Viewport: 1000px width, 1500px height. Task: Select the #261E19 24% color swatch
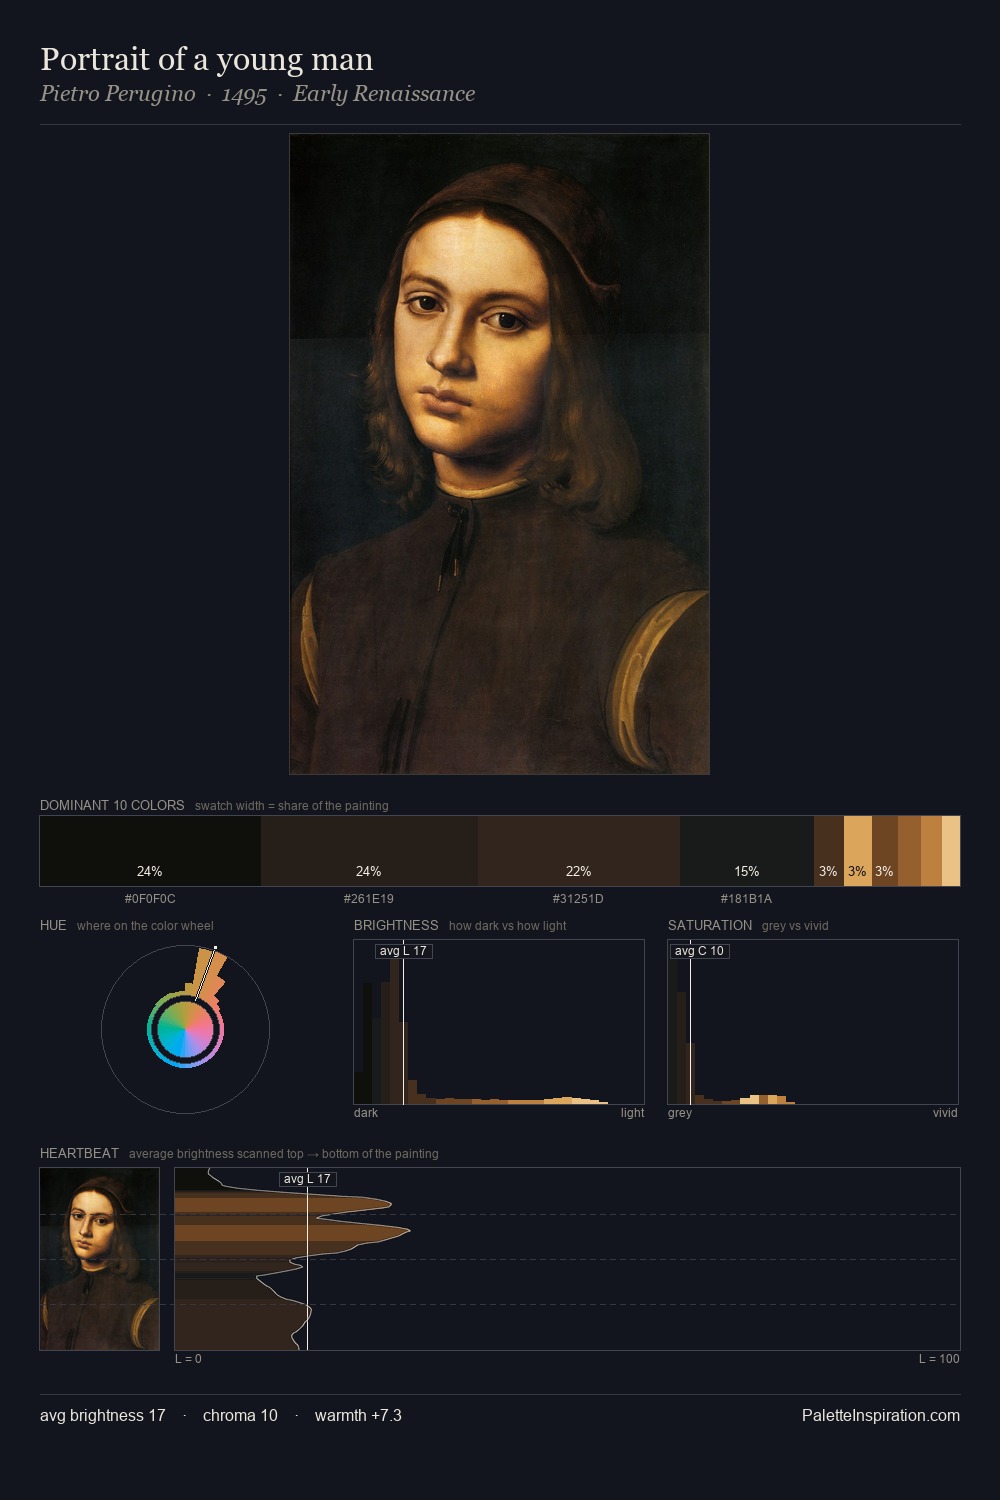click(x=369, y=851)
